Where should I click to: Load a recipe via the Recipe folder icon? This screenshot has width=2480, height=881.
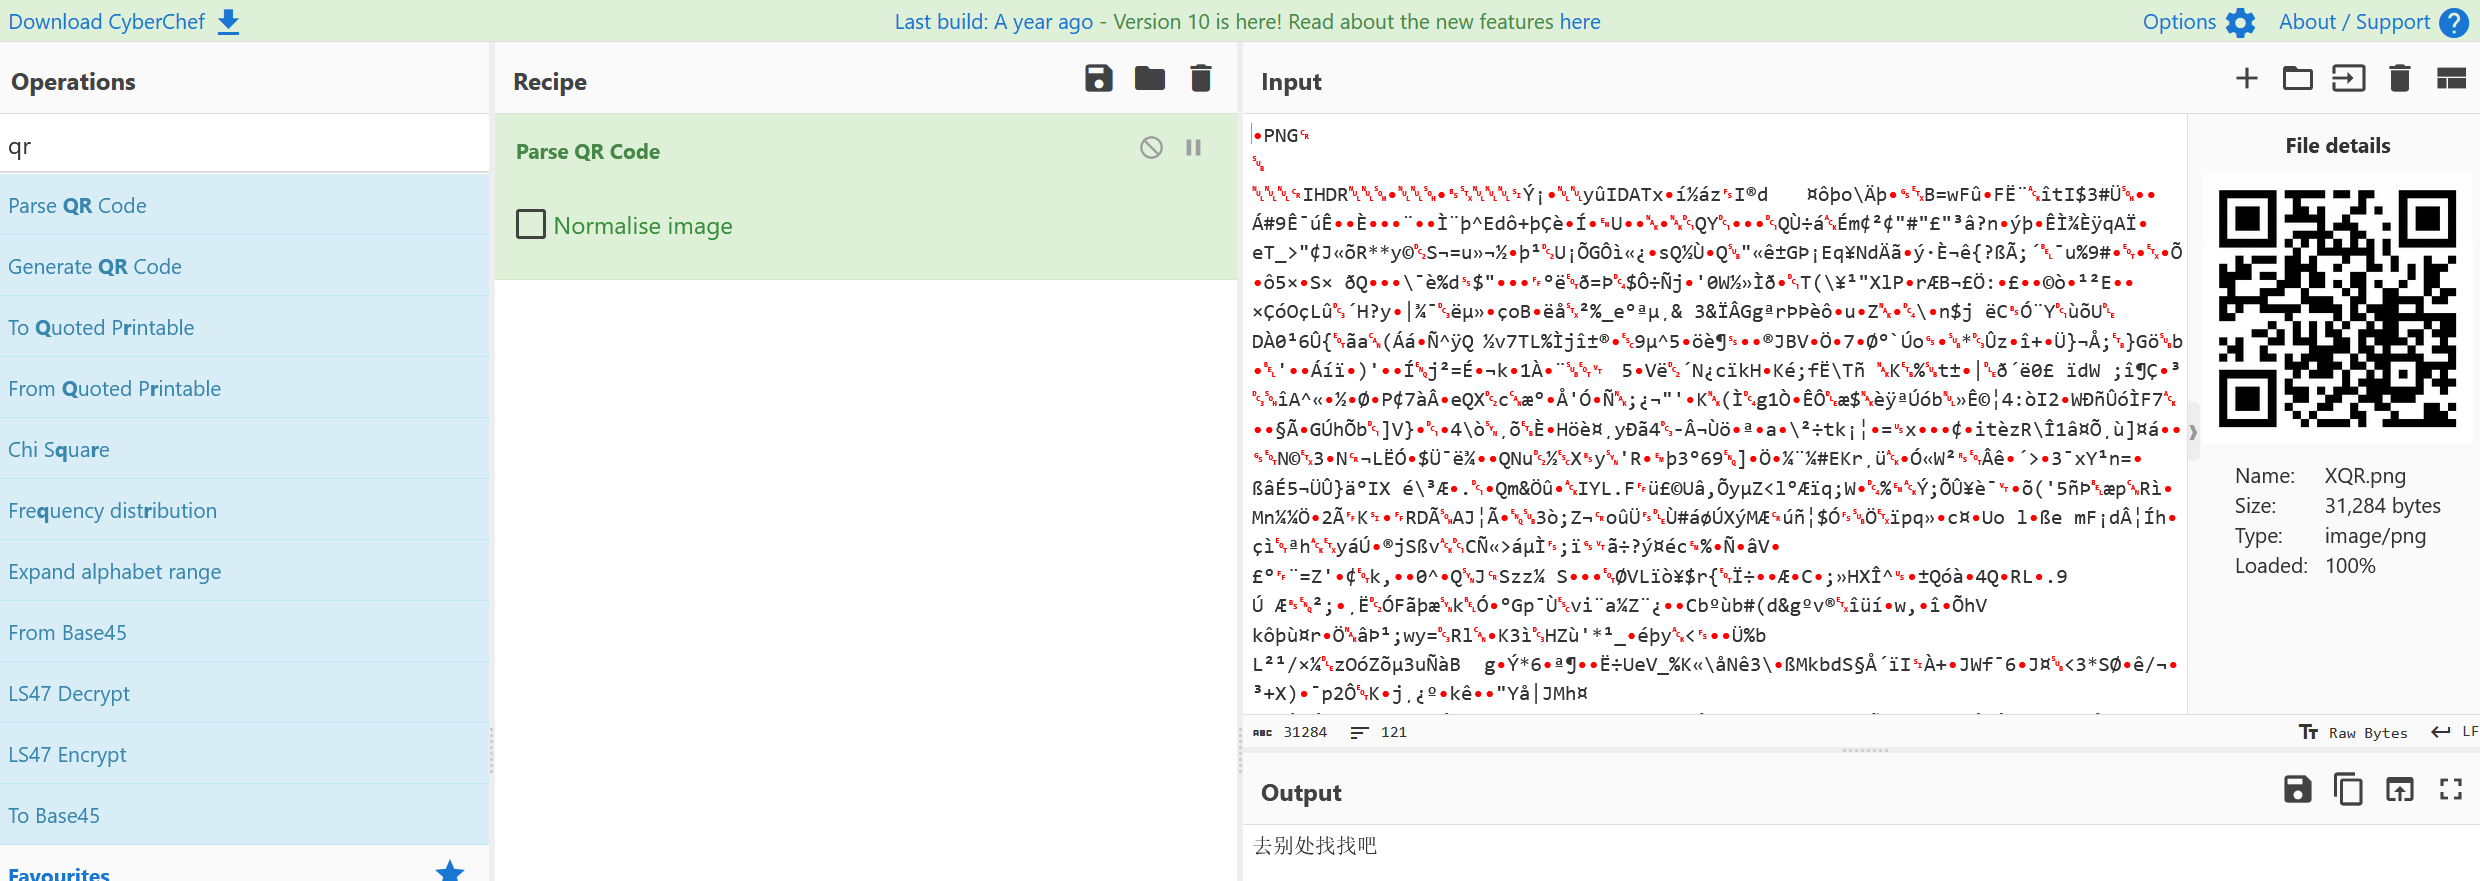tap(1150, 78)
